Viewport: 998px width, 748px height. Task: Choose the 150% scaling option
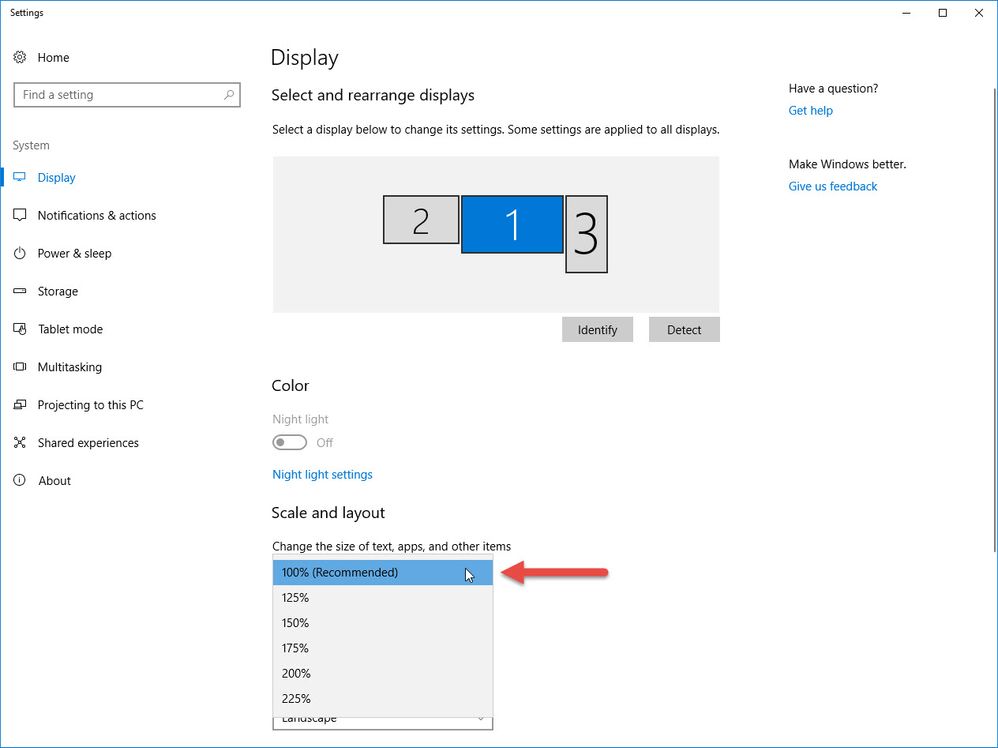(x=383, y=623)
